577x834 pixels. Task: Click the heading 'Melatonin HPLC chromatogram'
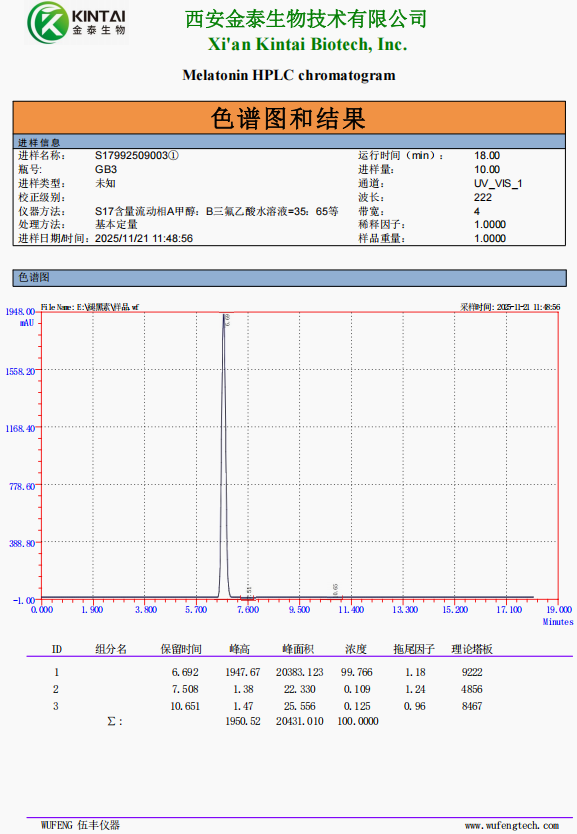pyautogui.click(x=289, y=75)
